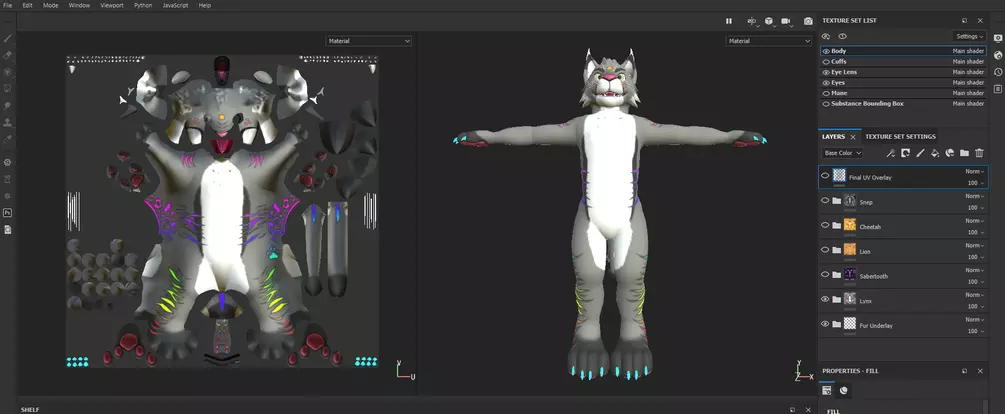
Task: Select the Paint brush tool in left toolbar
Action: pos(8,38)
